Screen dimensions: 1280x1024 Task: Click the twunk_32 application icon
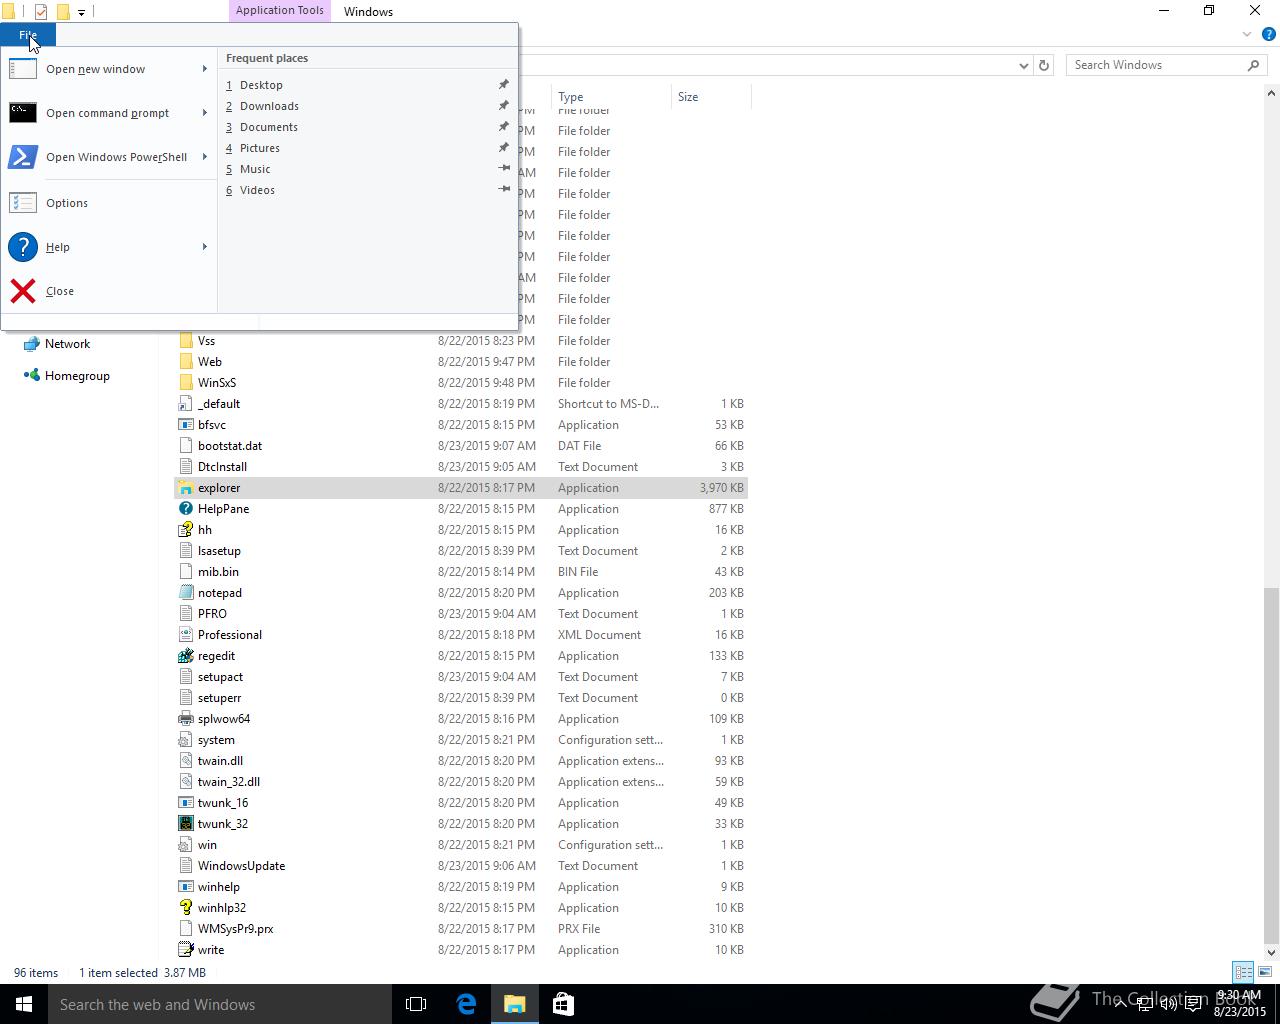pyautogui.click(x=185, y=824)
